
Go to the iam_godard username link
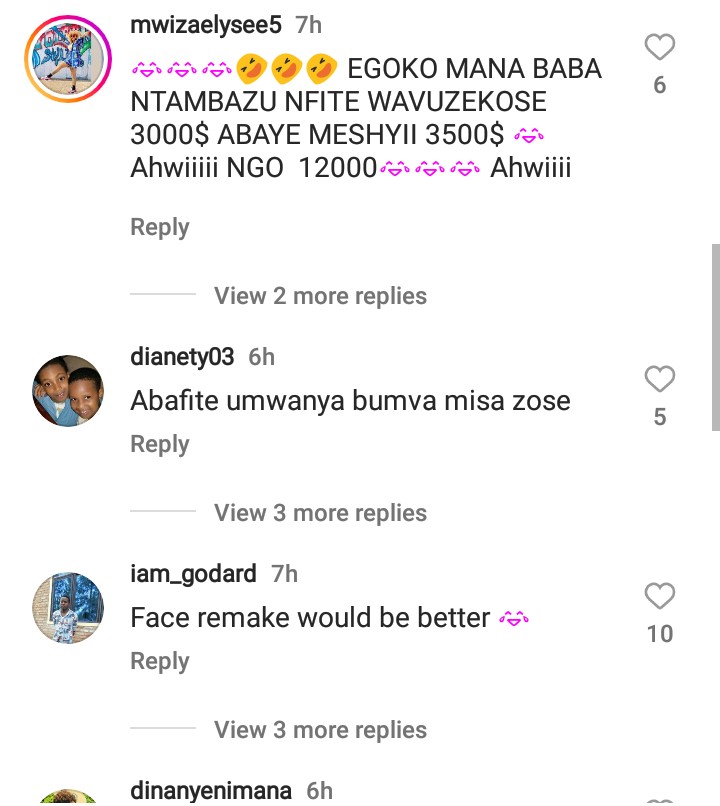[x=193, y=574]
